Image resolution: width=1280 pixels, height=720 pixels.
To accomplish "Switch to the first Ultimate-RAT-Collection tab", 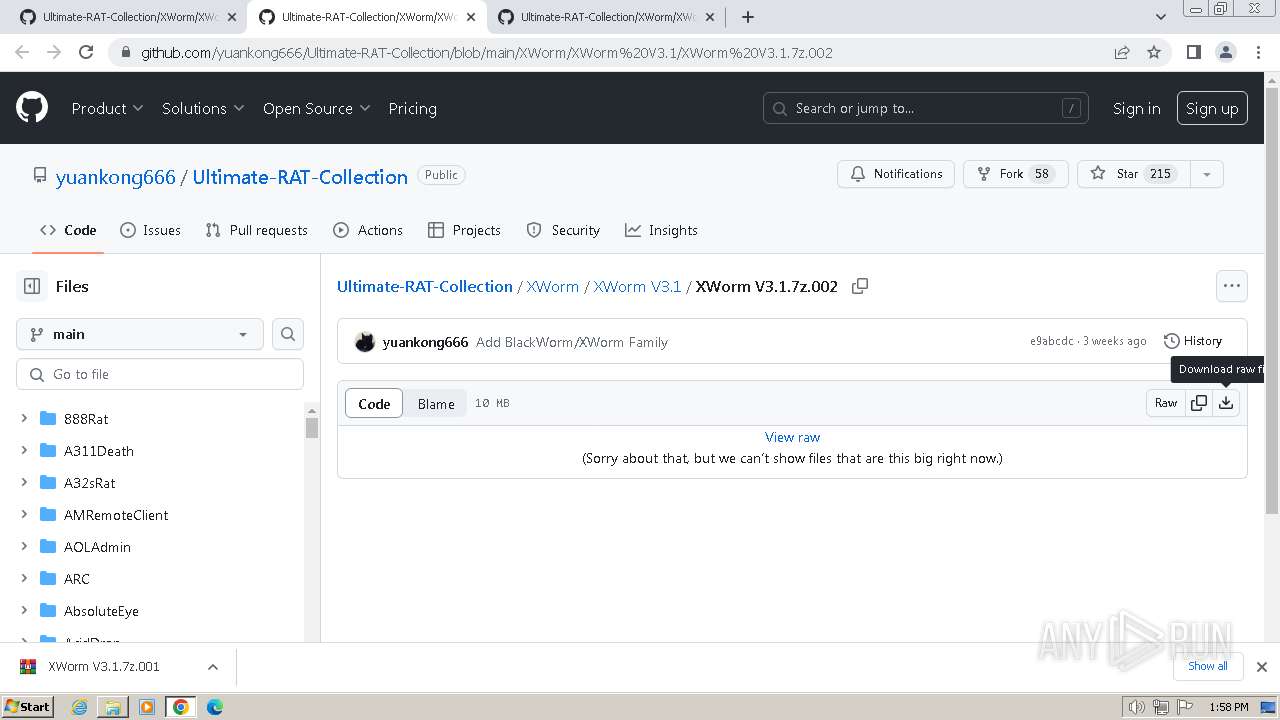I will [x=127, y=17].
